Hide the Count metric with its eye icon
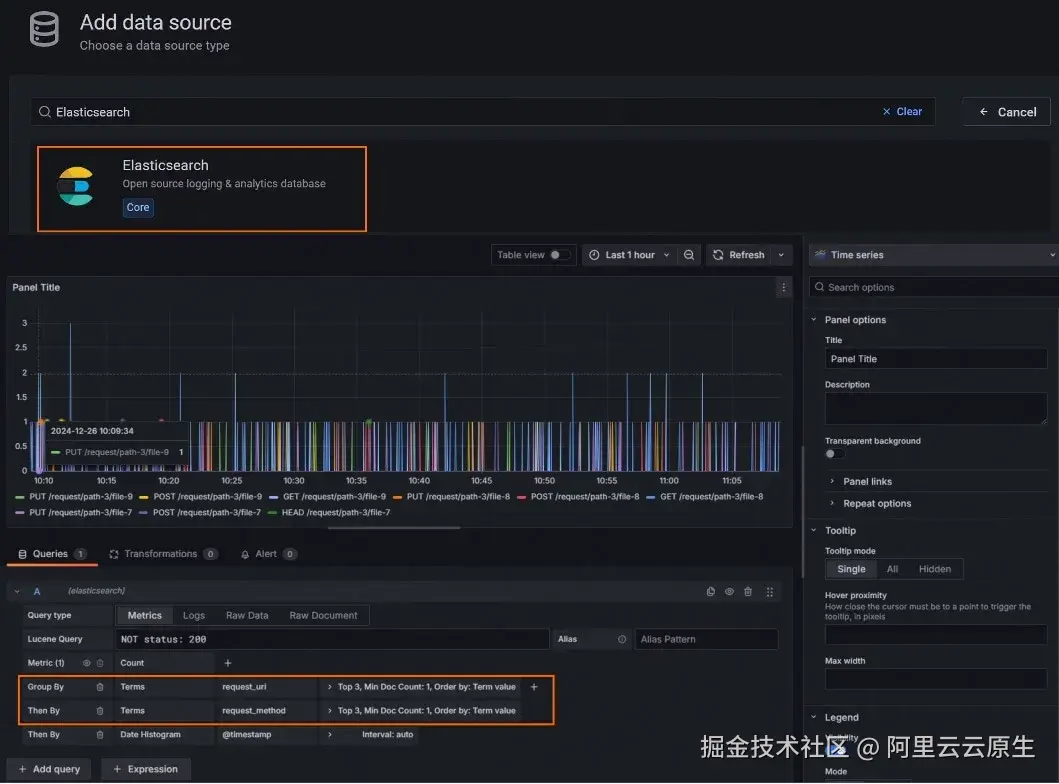 coord(86,663)
